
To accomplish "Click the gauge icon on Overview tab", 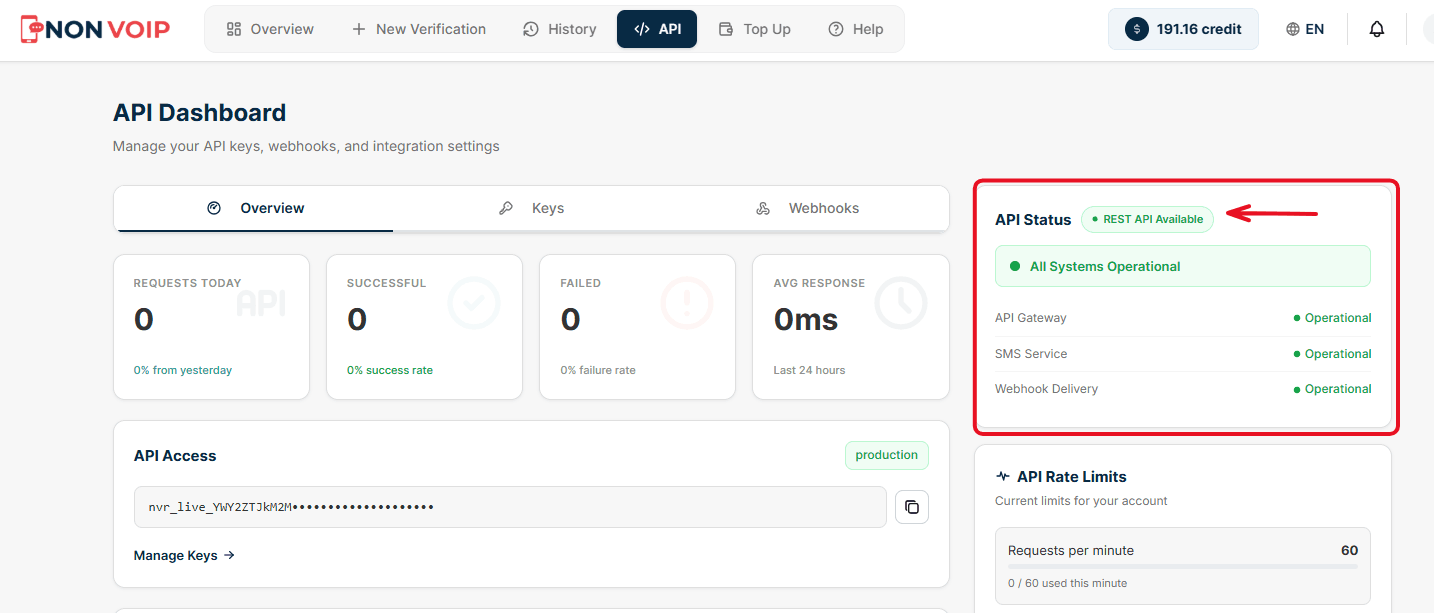I will point(214,208).
